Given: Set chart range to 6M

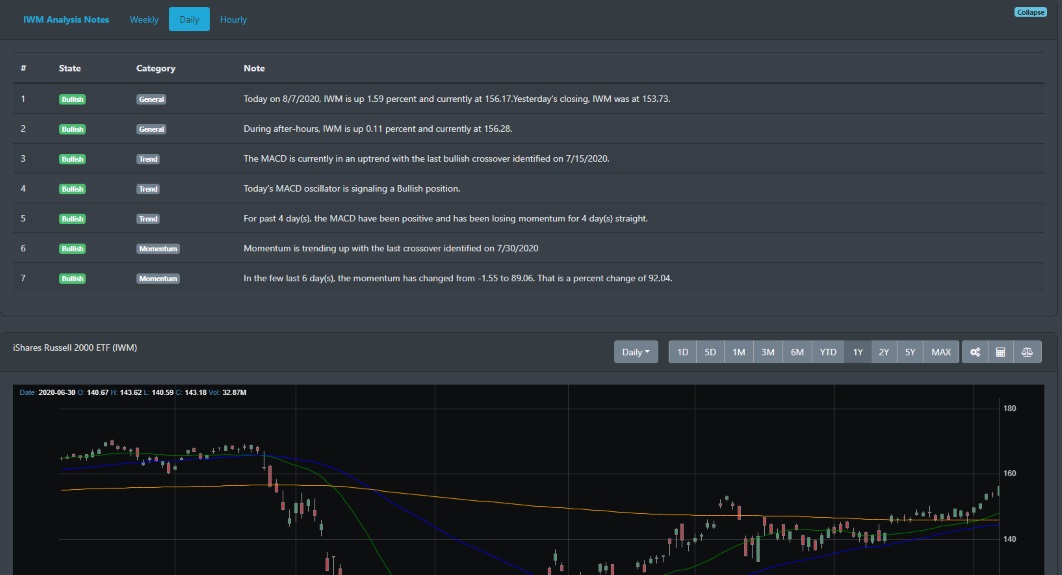Looking at the screenshot, I should pyautogui.click(x=797, y=352).
